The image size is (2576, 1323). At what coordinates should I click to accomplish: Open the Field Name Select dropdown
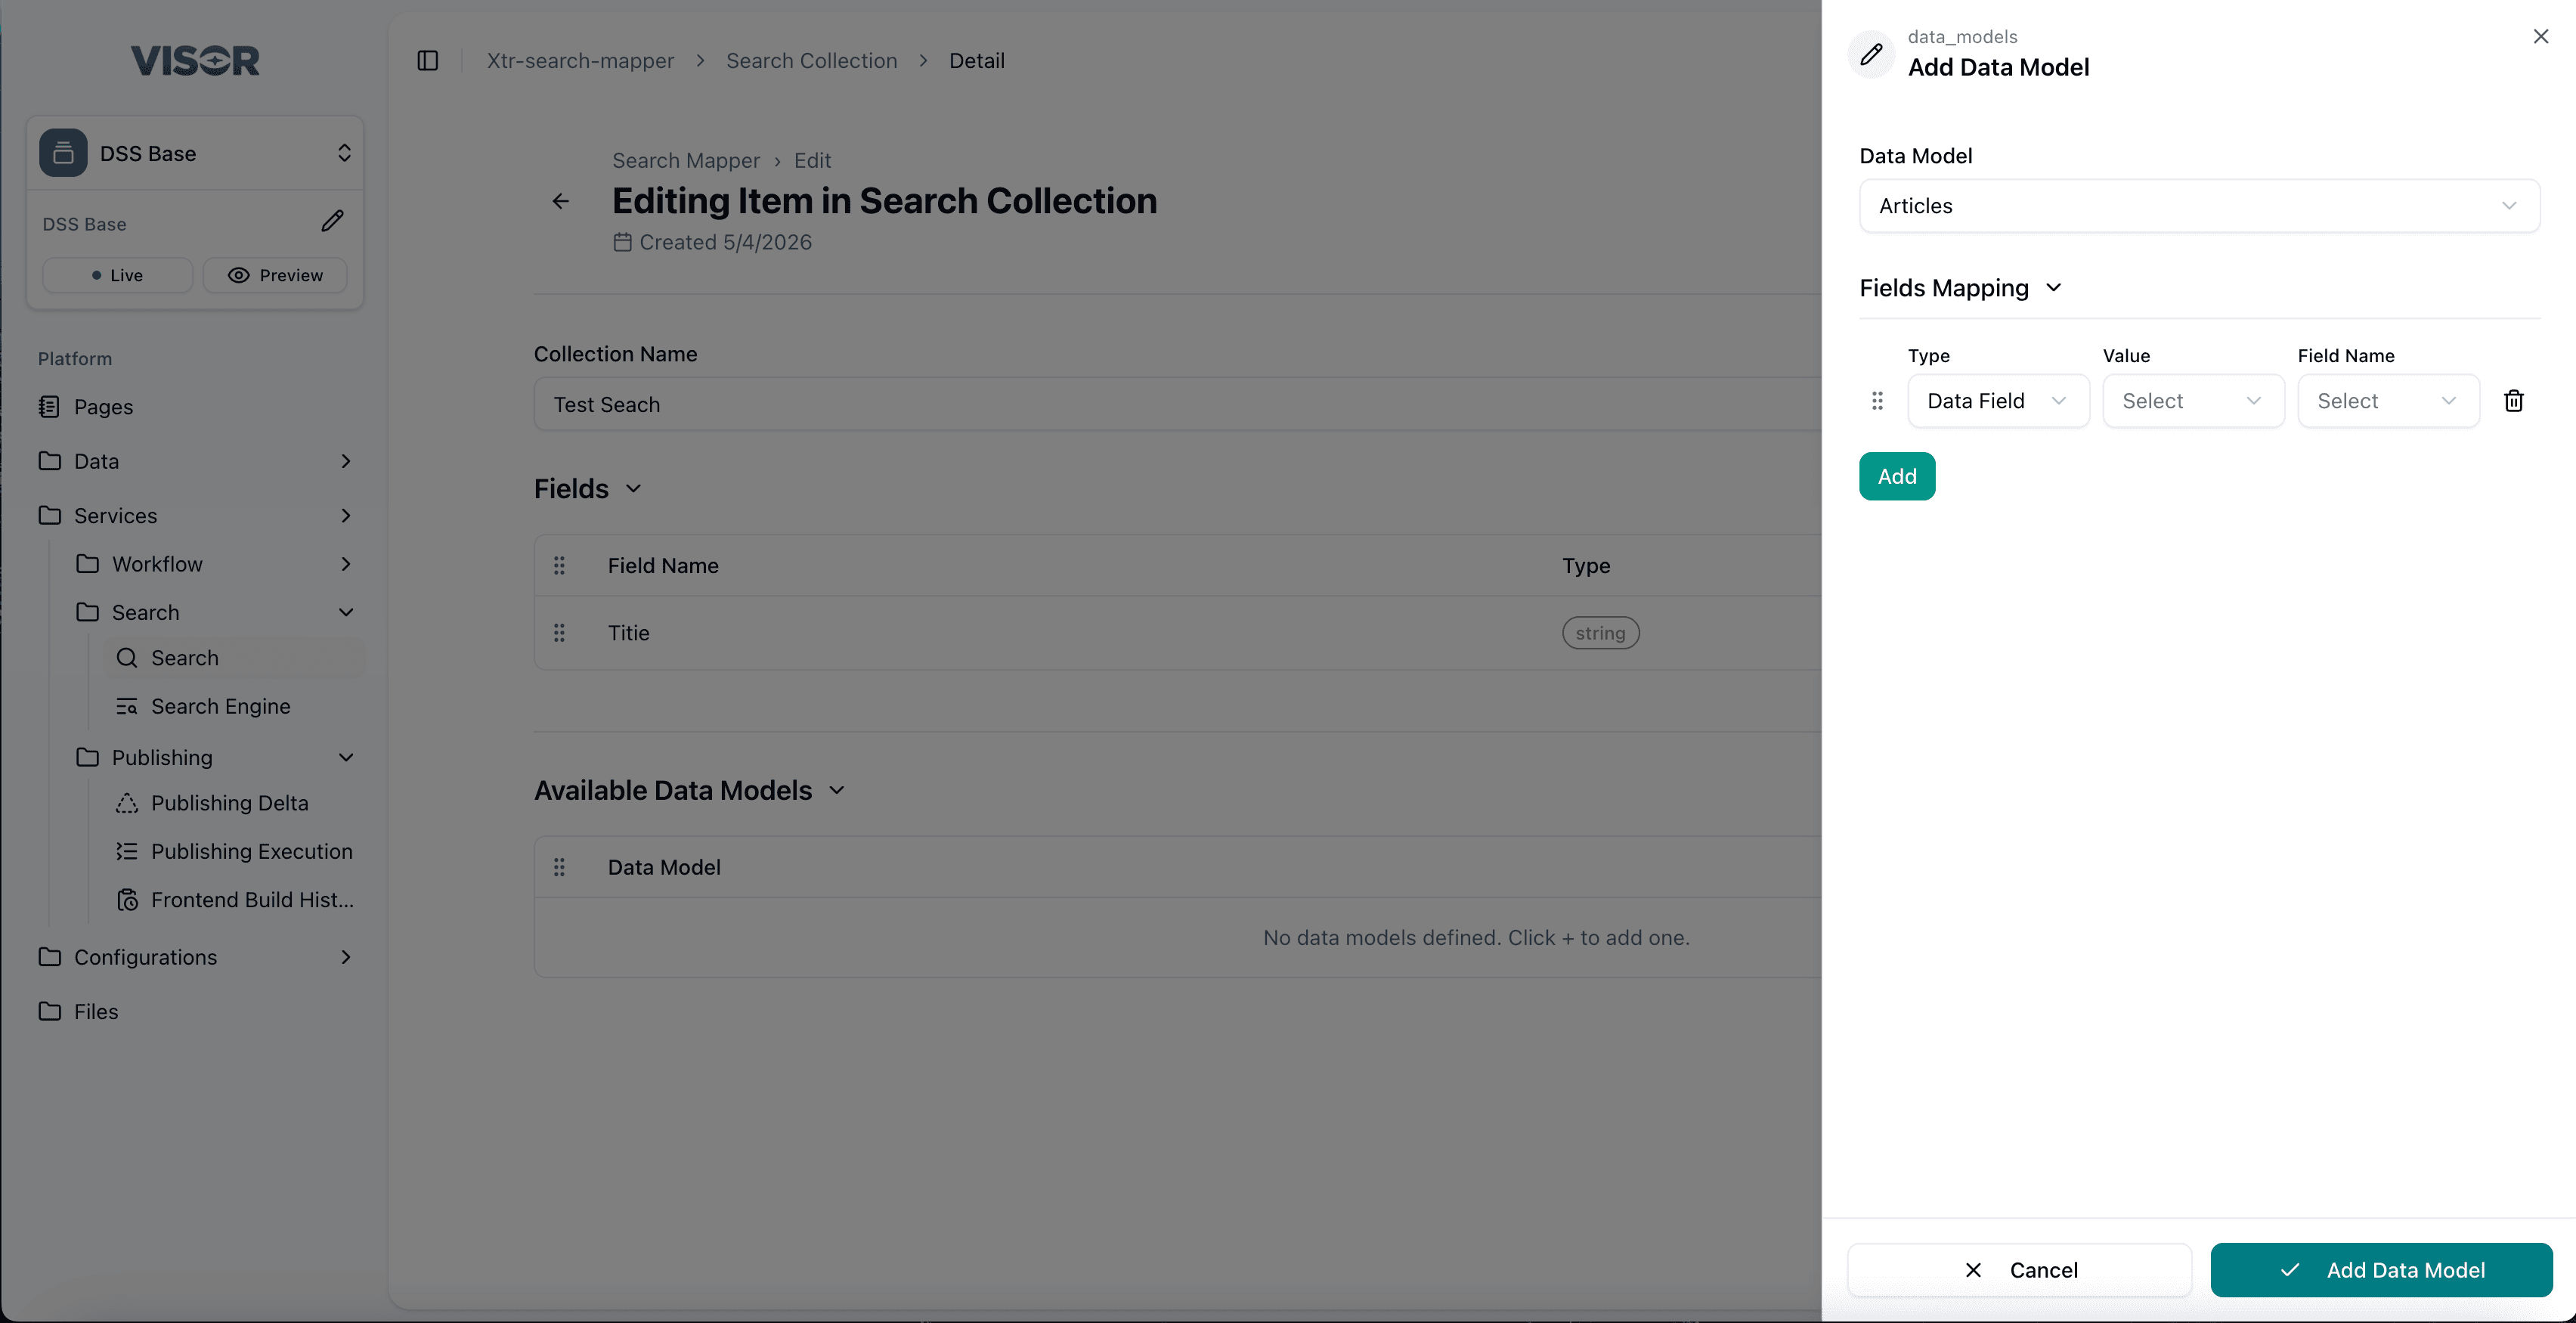[2388, 401]
